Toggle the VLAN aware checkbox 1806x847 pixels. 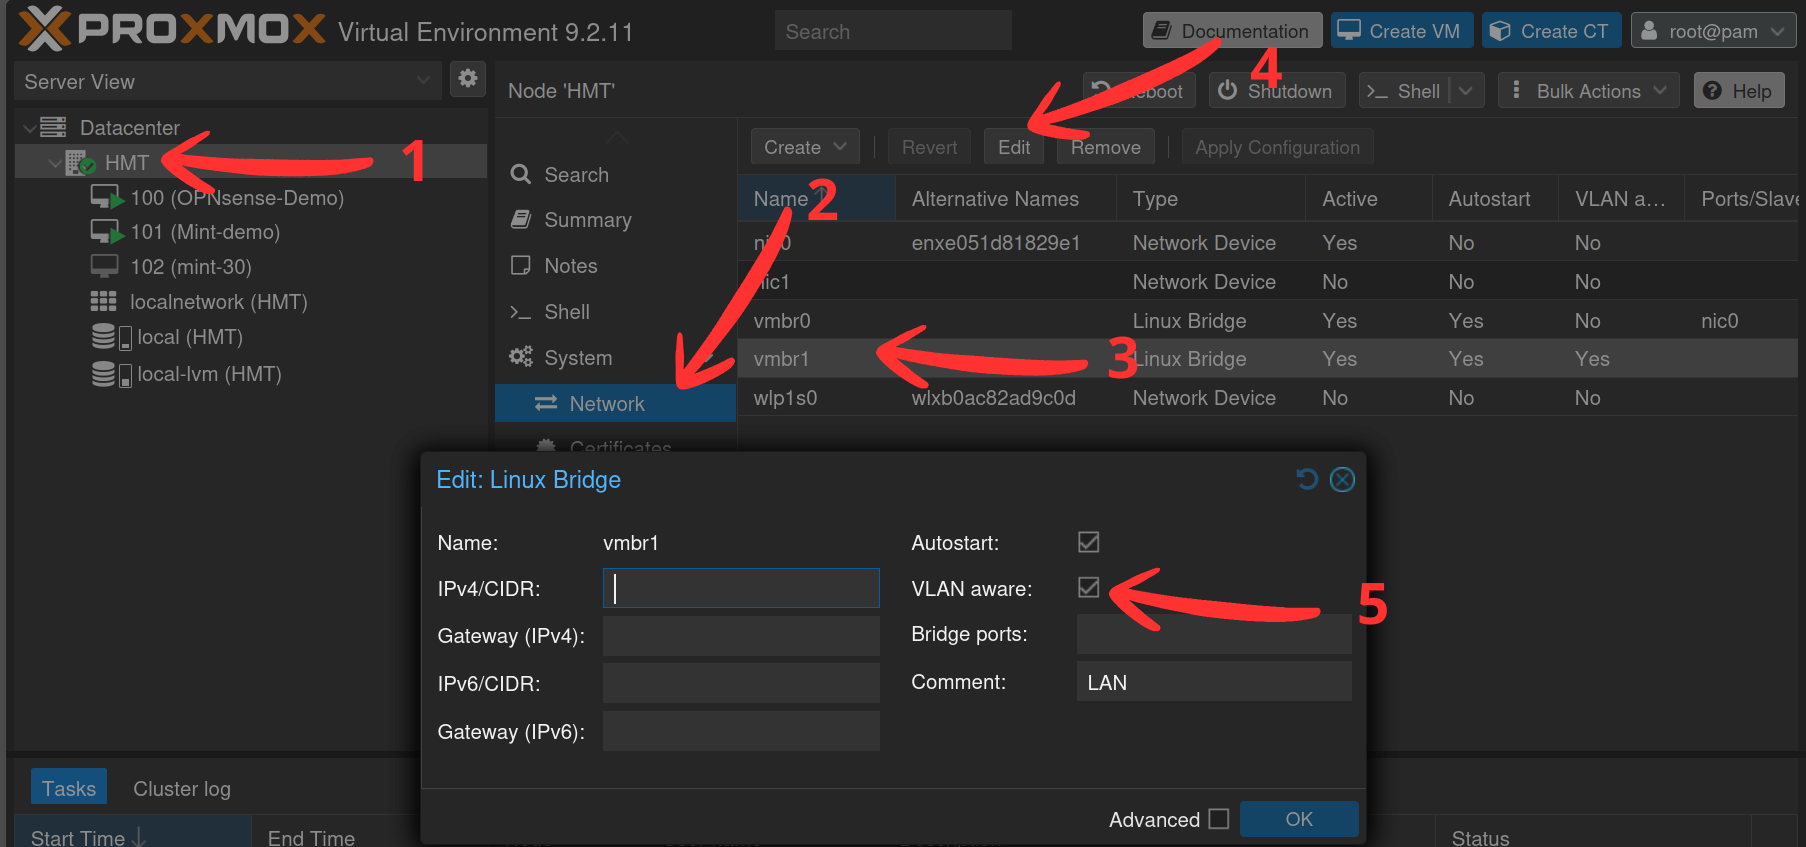(x=1089, y=587)
